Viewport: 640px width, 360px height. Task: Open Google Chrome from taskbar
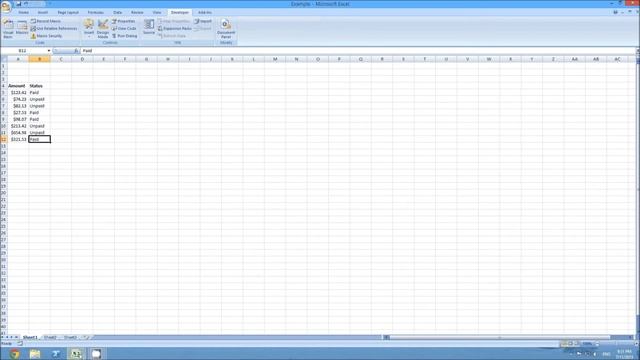tap(15, 353)
